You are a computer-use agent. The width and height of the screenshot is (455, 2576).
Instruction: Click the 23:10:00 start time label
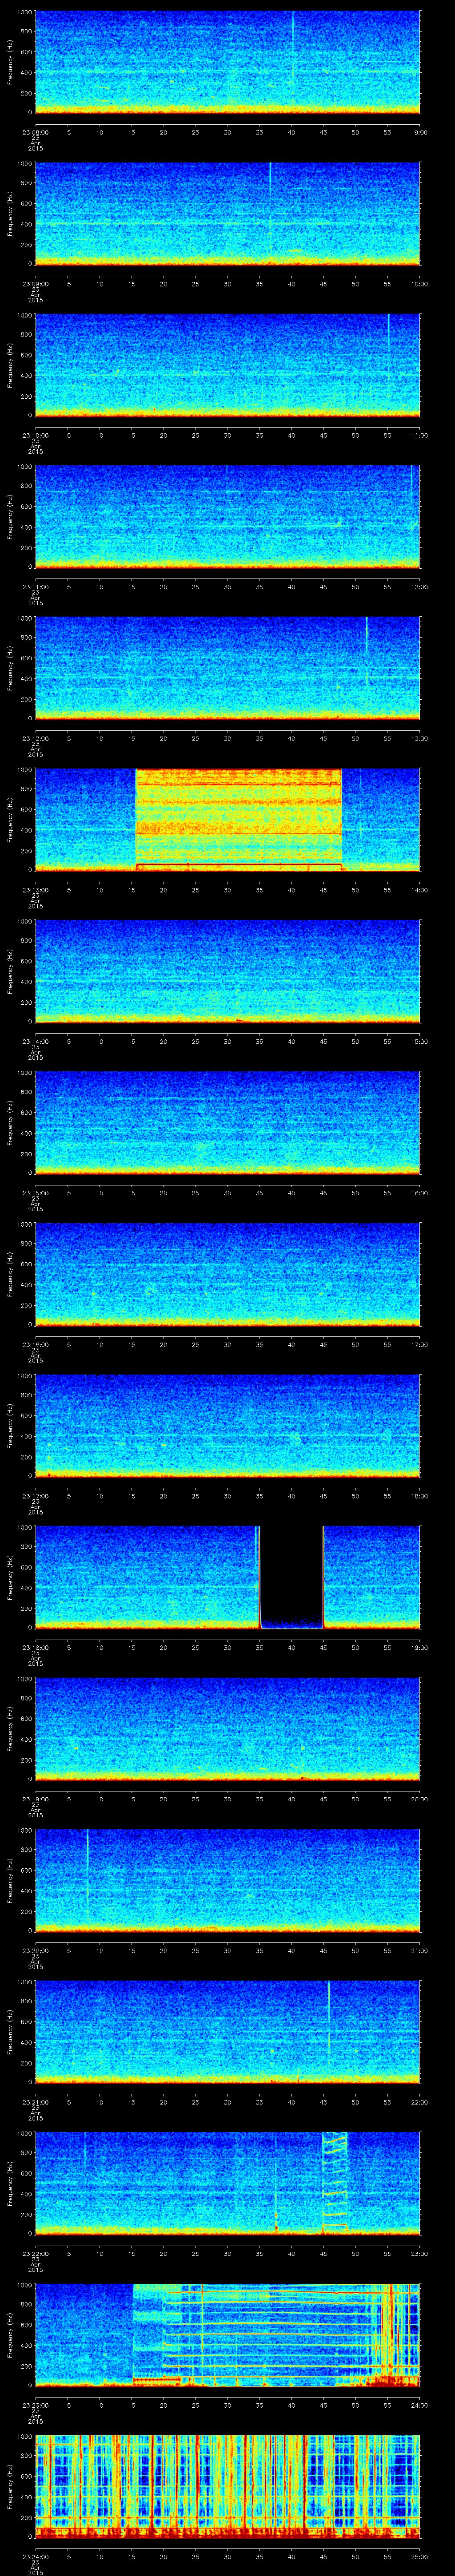[35, 435]
